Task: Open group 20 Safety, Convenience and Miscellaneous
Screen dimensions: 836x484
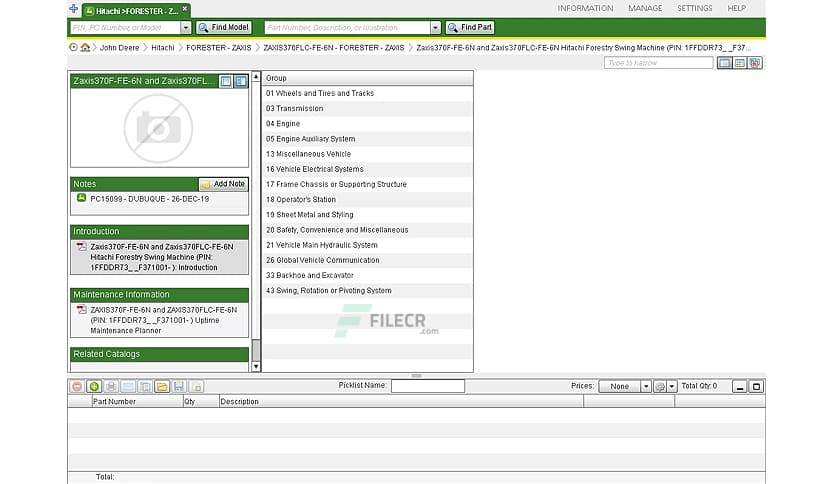Action: (x=367, y=230)
